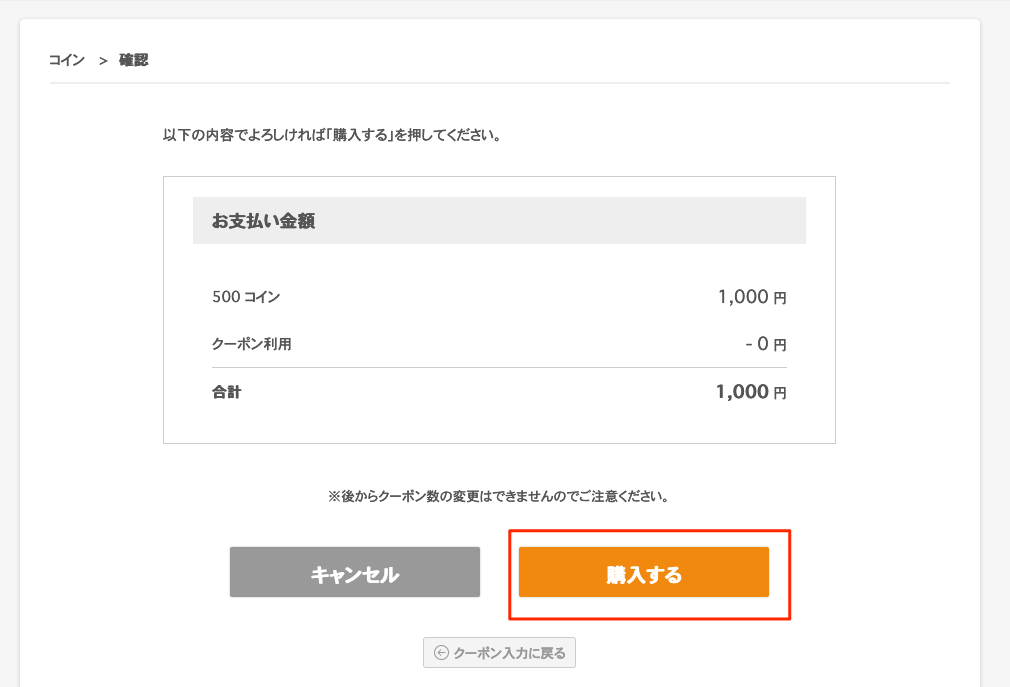Click the 購入する orange purchase button
1010x687 pixels.
pos(643,572)
